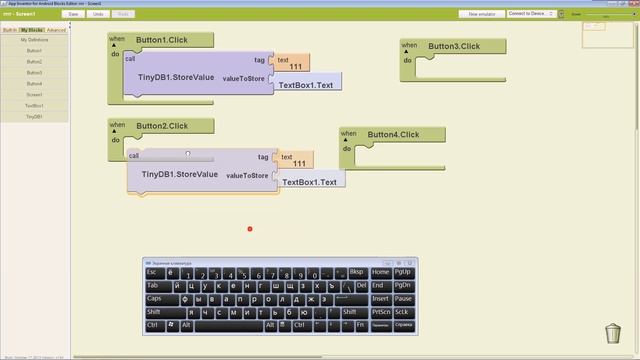
Task: Click the Undo button
Action: click(98, 14)
